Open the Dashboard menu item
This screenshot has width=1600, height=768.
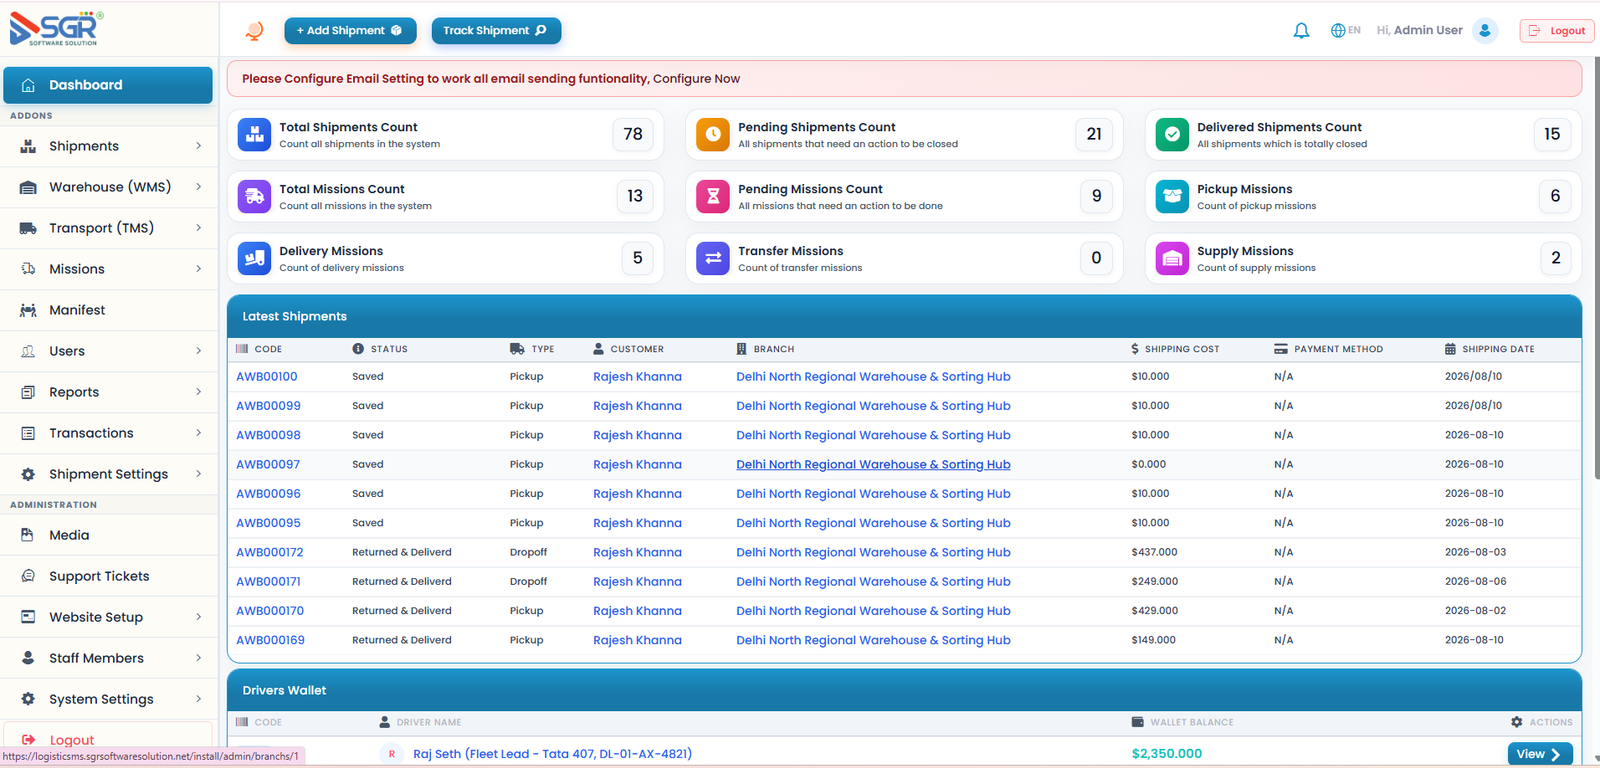click(108, 85)
